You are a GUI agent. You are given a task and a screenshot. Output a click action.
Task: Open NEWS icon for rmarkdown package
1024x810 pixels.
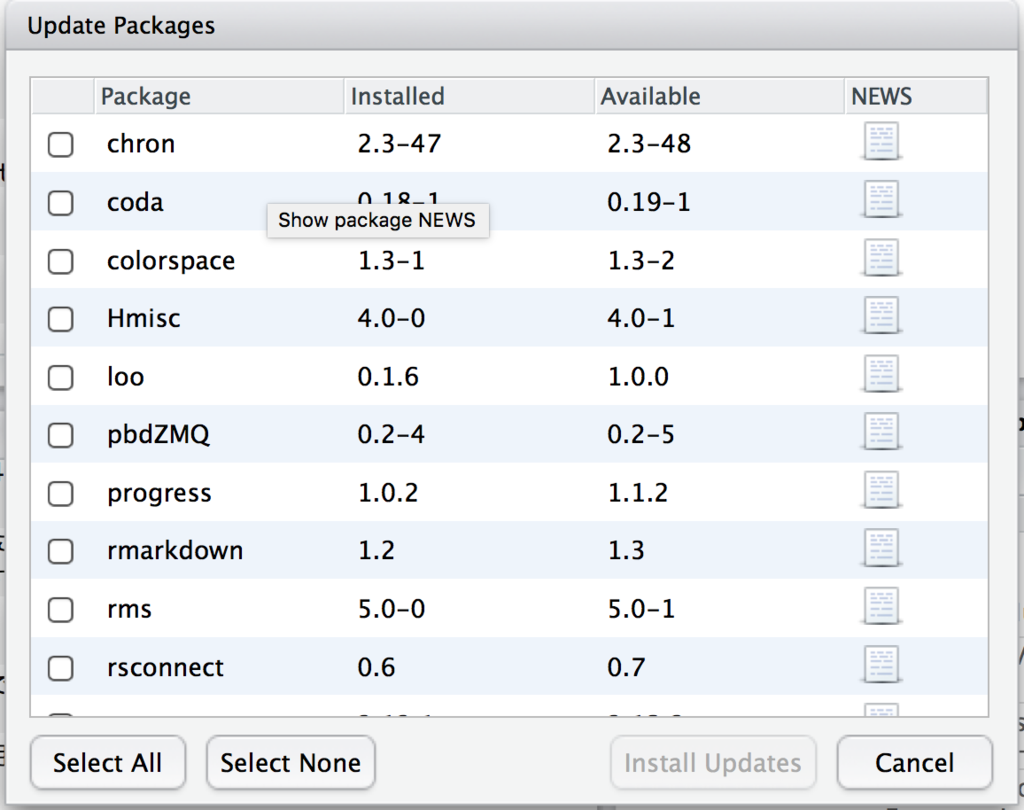(x=882, y=548)
